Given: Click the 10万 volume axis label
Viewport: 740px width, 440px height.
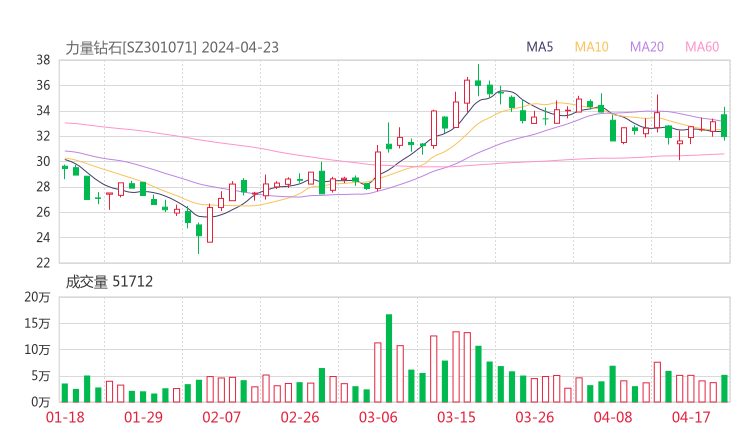Looking at the screenshot, I should point(37,350).
